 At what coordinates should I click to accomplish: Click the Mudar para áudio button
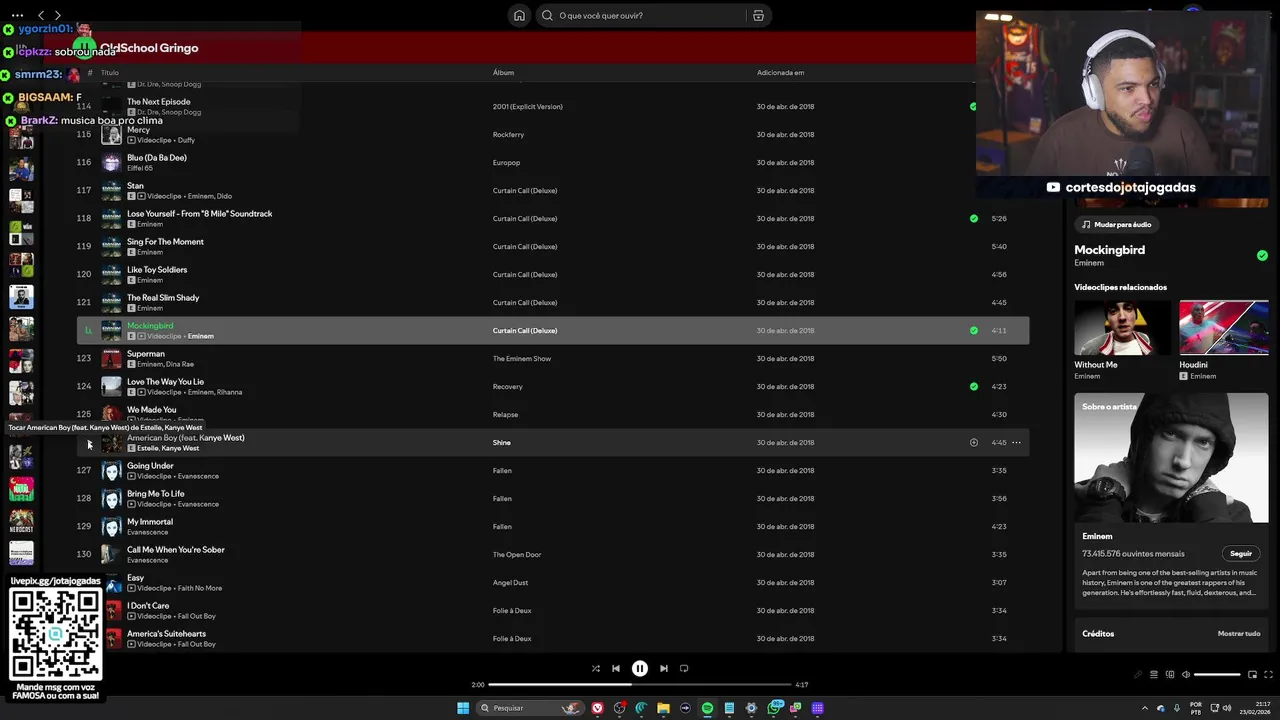[x=1116, y=225]
